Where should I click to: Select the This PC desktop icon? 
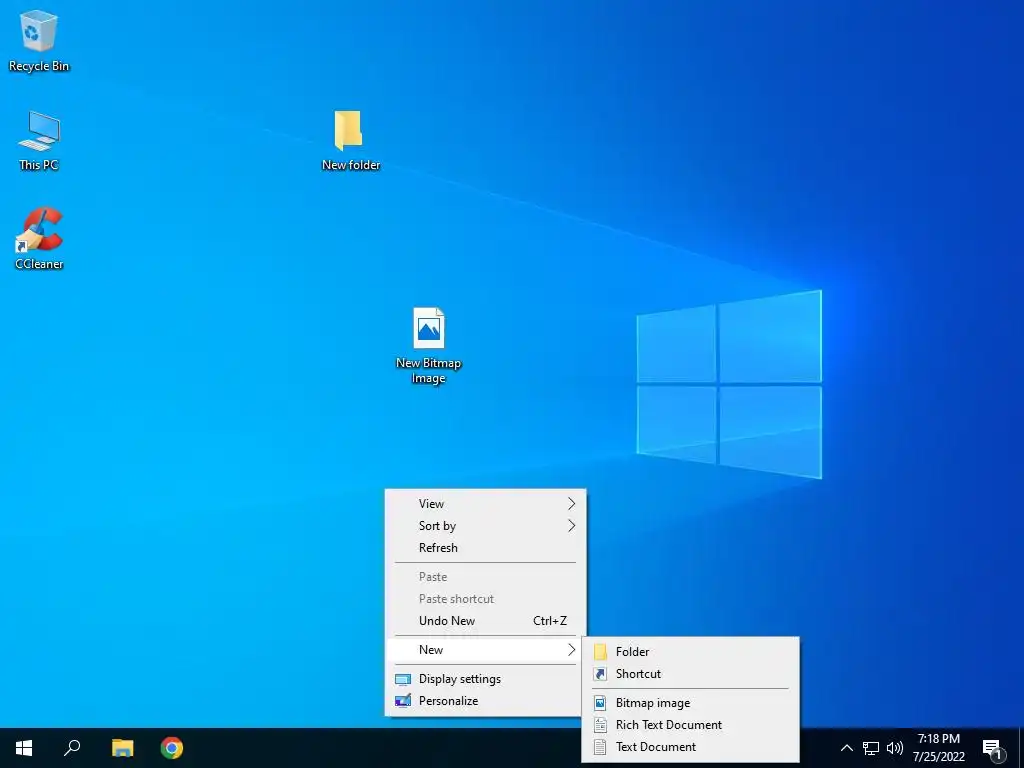(39, 140)
